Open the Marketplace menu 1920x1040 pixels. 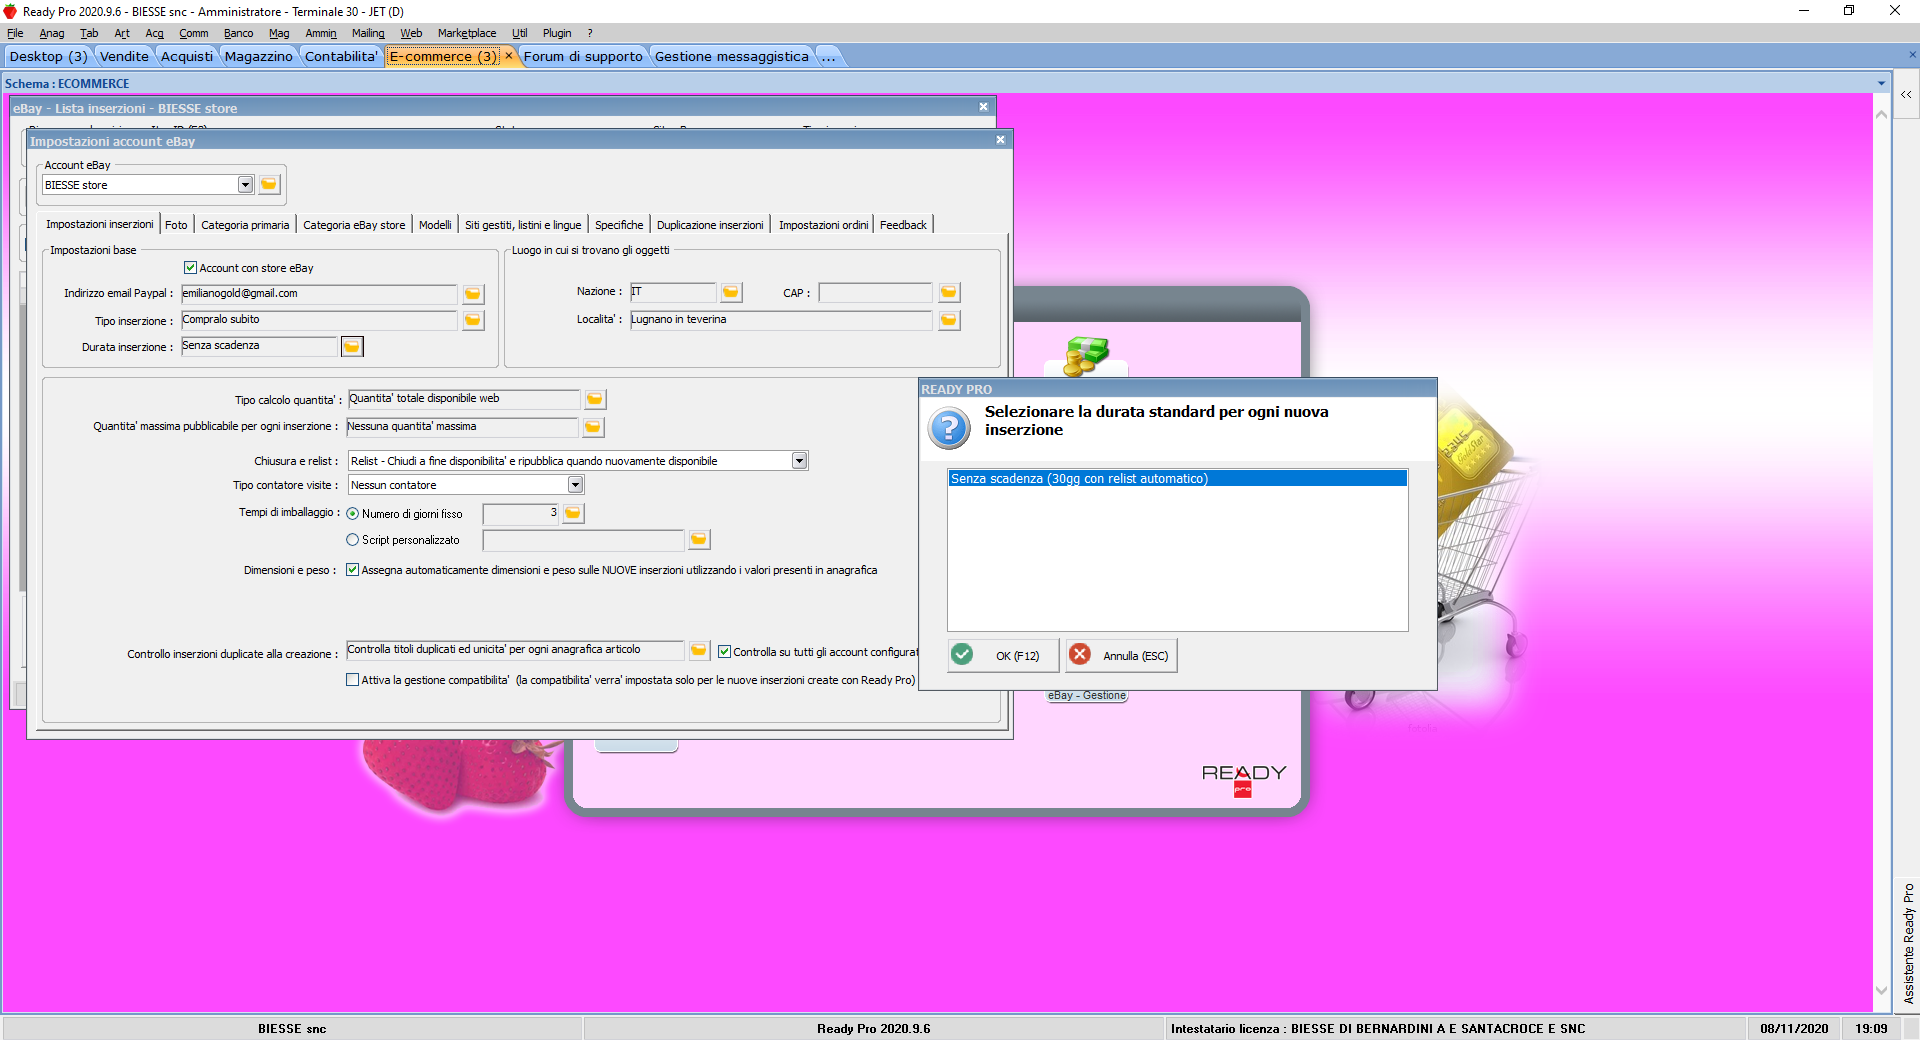(466, 33)
